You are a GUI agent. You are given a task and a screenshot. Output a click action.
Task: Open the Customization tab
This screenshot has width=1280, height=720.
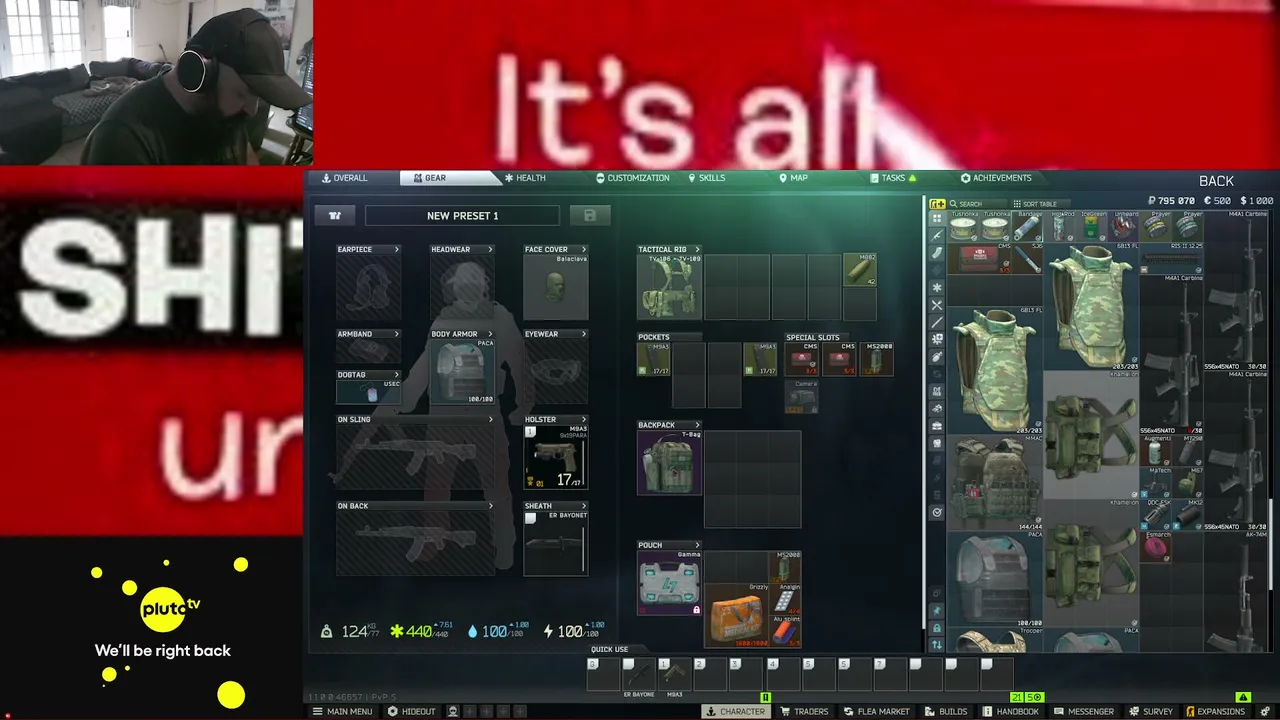pos(633,178)
